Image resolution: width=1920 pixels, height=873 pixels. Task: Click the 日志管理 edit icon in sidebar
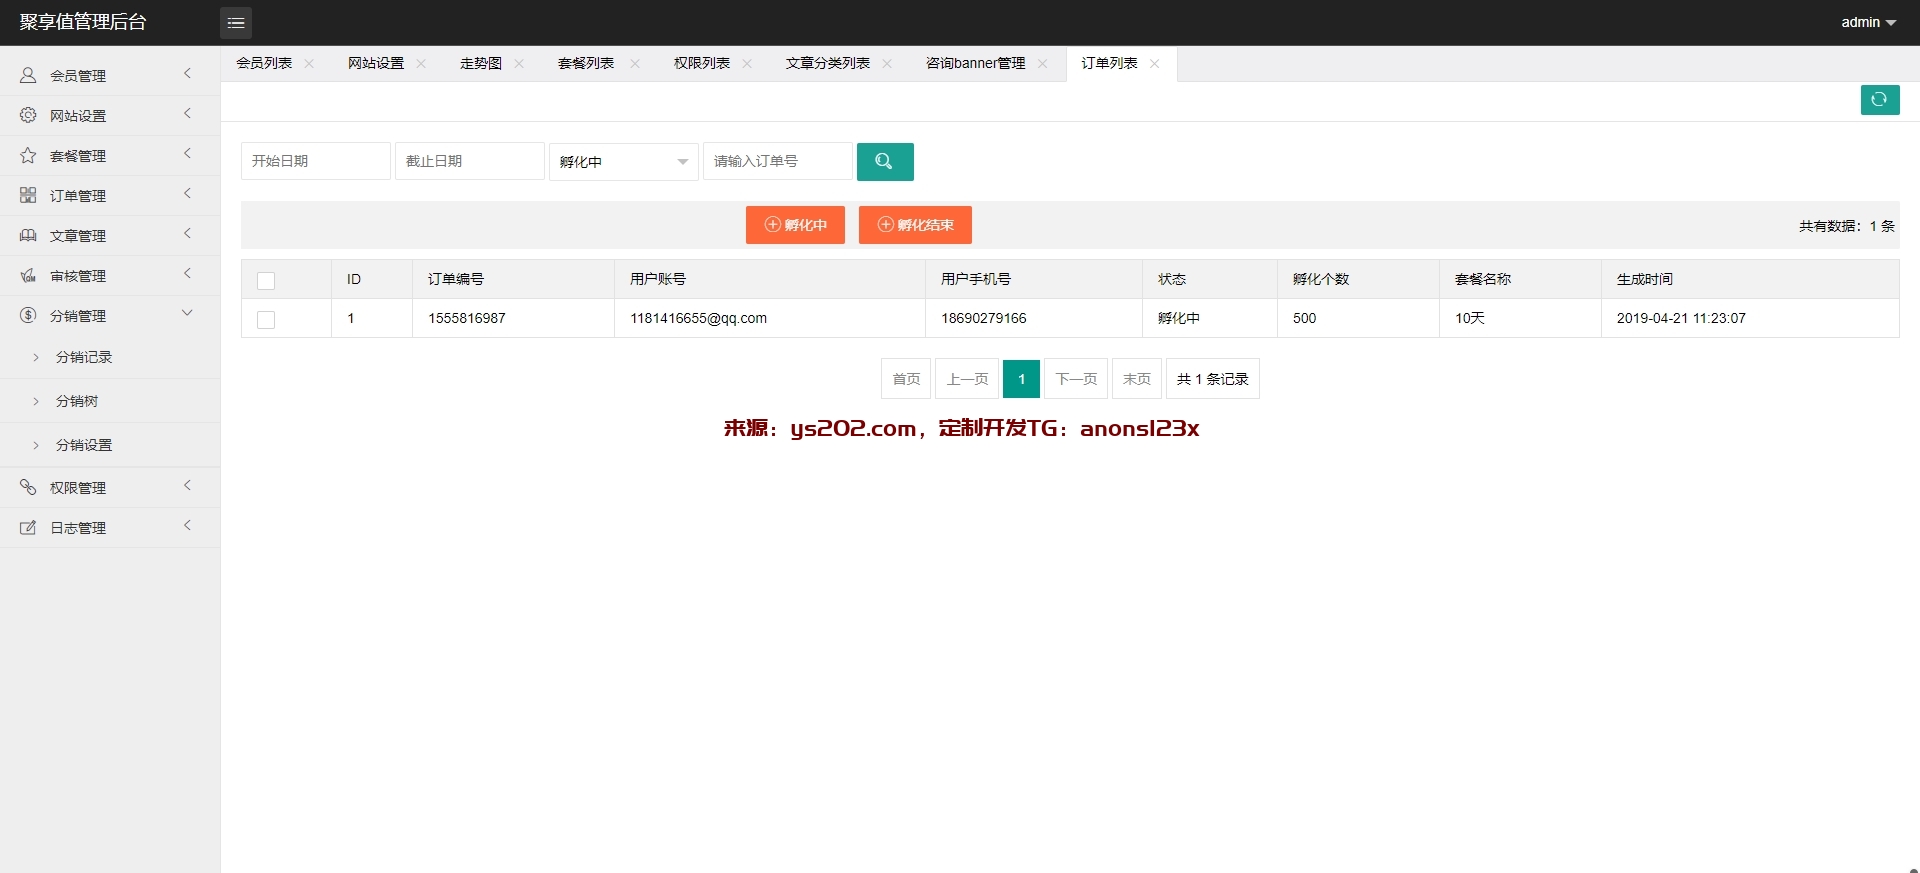tap(28, 528)
